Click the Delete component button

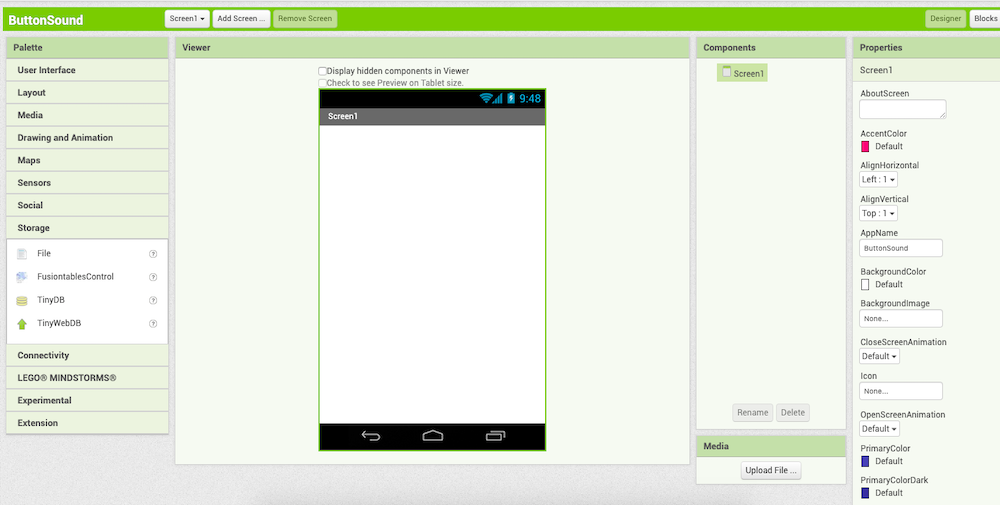tap(793, 413)
